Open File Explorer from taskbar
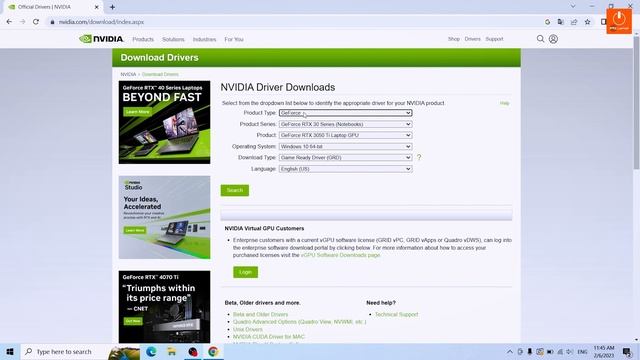640x360 pixels. [172, 351]
